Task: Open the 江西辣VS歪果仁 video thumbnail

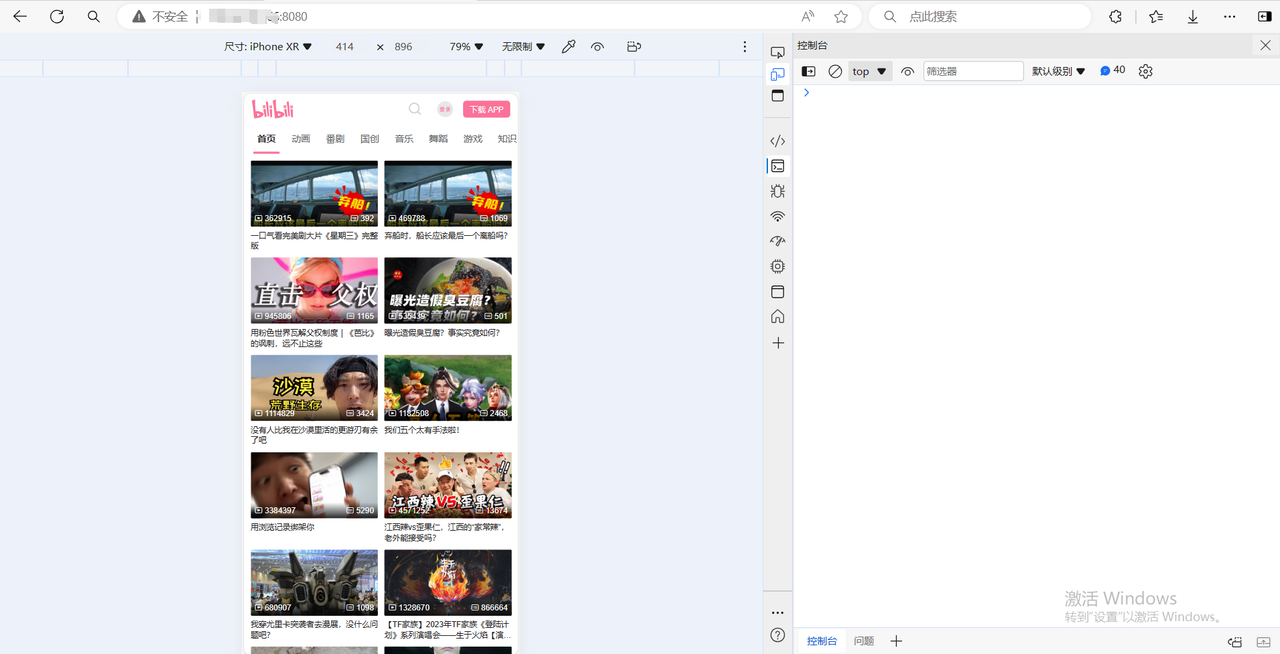Action: (x=448, y=485)
